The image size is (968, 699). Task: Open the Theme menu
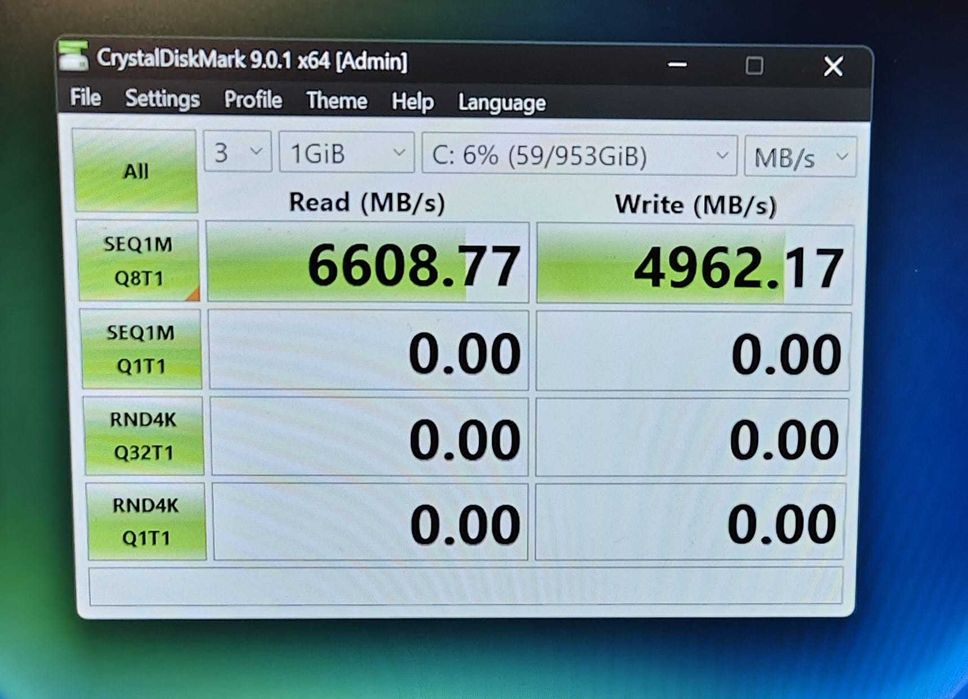click(x=336, y=100)
